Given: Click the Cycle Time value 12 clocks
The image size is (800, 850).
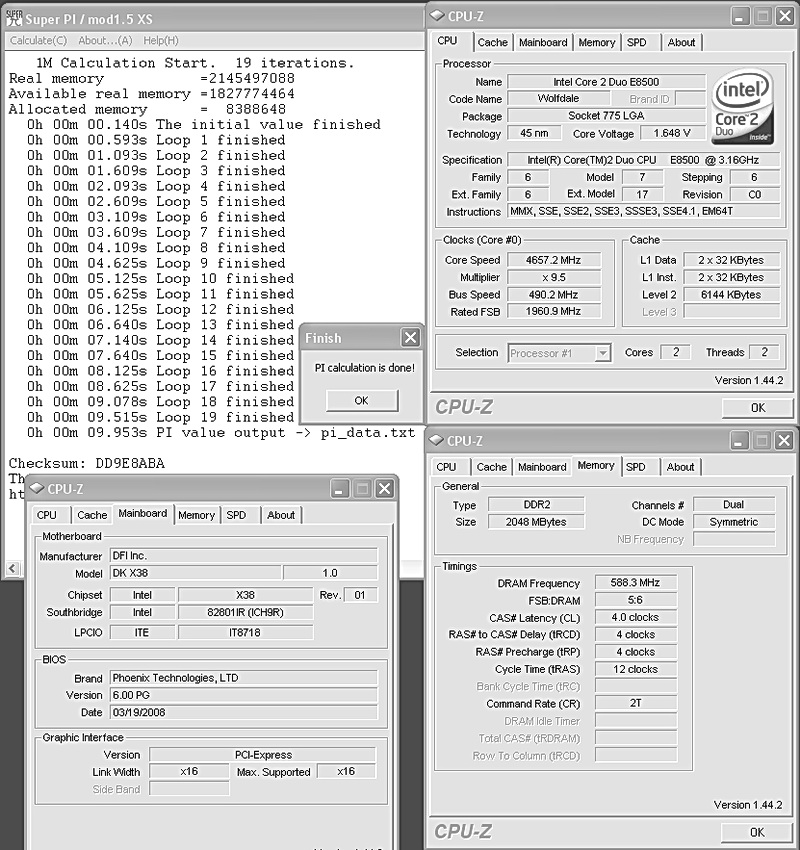Looking at the screenshot, I should tap(635, 669).
